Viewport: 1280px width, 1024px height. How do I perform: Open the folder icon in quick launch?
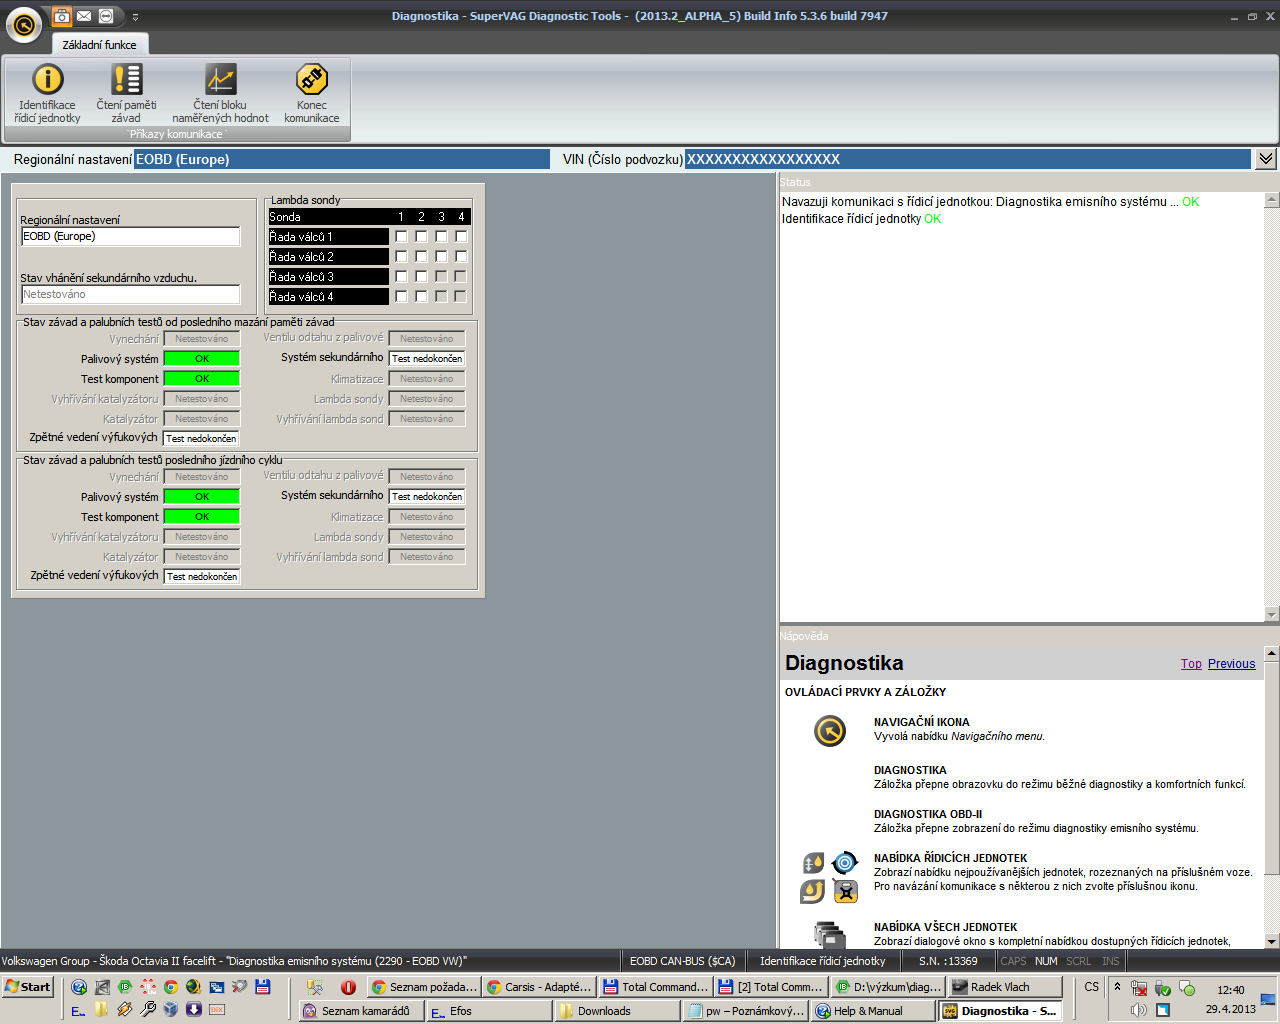point(102,1010)
